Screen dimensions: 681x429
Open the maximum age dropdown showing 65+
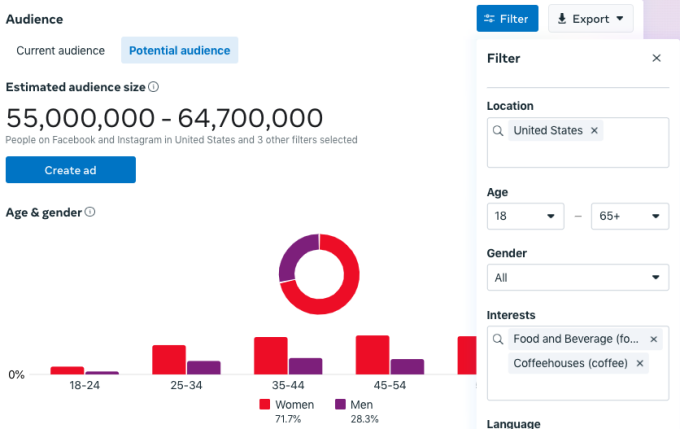coord(630,216)
